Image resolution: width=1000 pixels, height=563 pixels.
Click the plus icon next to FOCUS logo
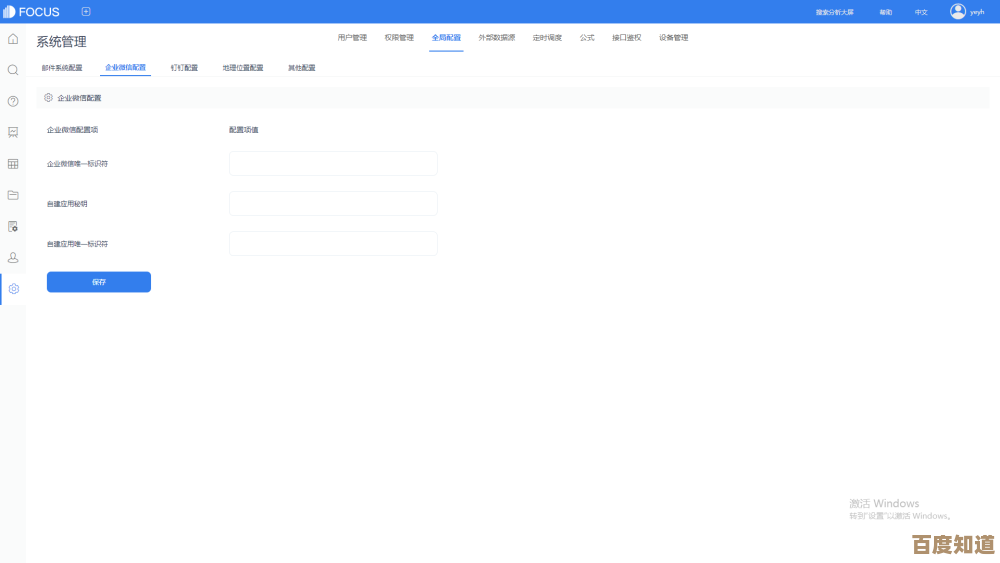(86, 12)
